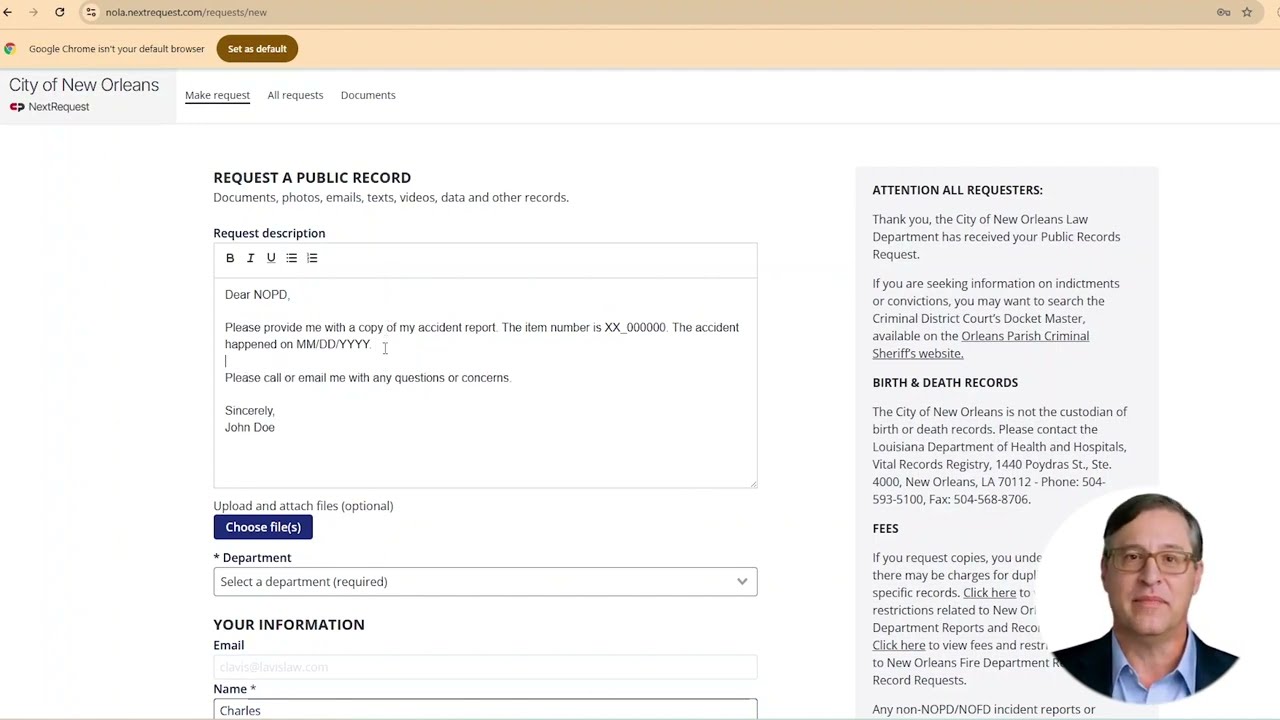The width and height of the screenshot is (1280, 720).
Task: Click the 'Please call or email me' line
Action: (367, 378)
